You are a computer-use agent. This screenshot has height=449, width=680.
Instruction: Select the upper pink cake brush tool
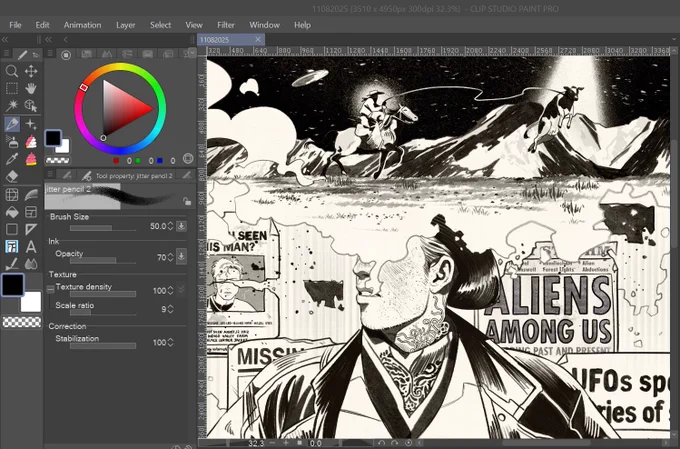(31, 141)
